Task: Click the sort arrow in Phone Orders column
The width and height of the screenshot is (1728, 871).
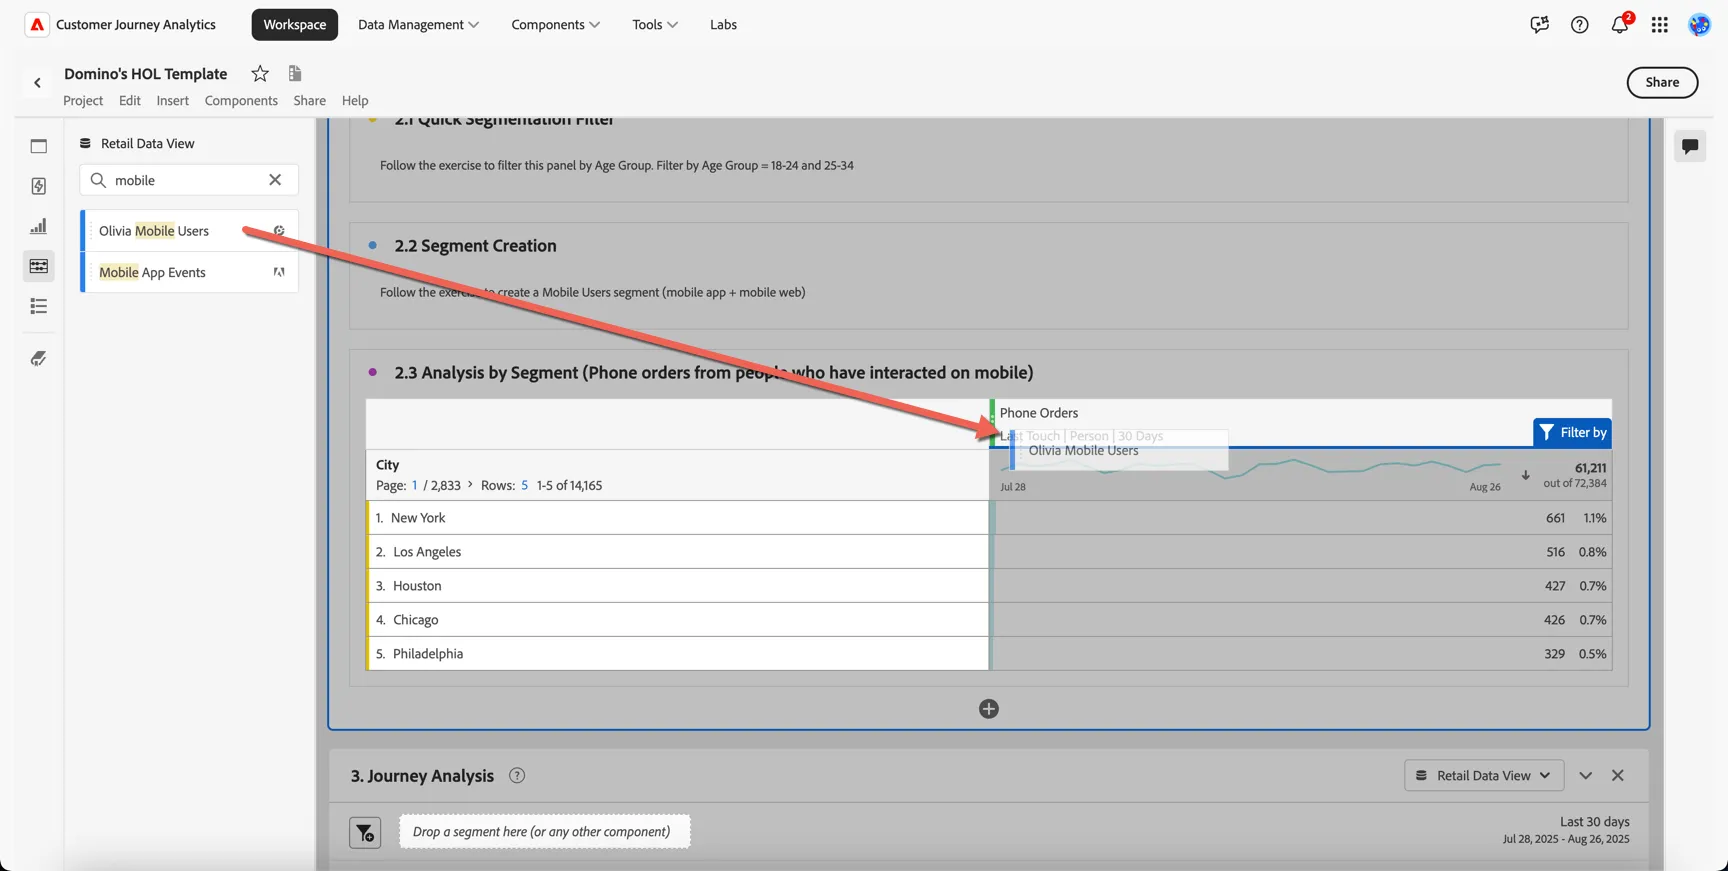Action: tap(1525, 476)
